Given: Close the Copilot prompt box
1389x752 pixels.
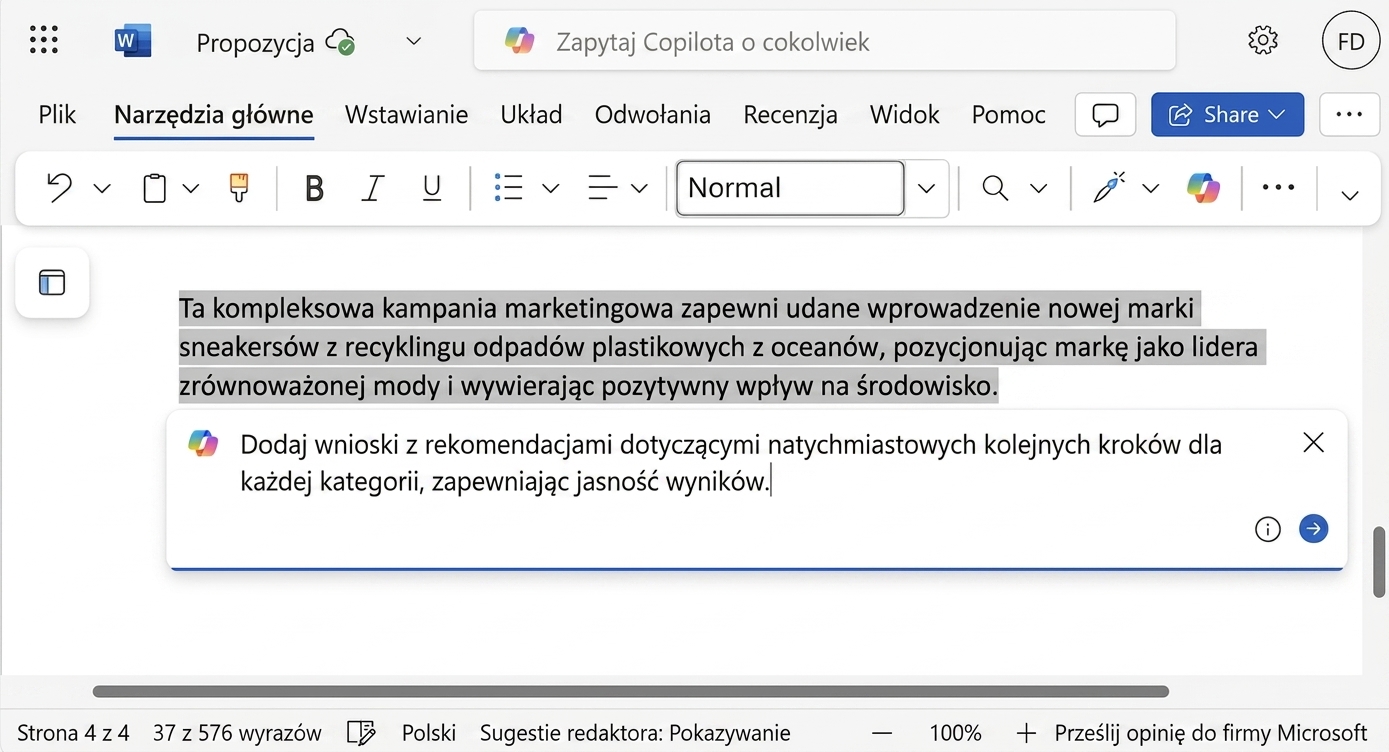Looking at the screenshot, I should click(x=1313, y=442).
